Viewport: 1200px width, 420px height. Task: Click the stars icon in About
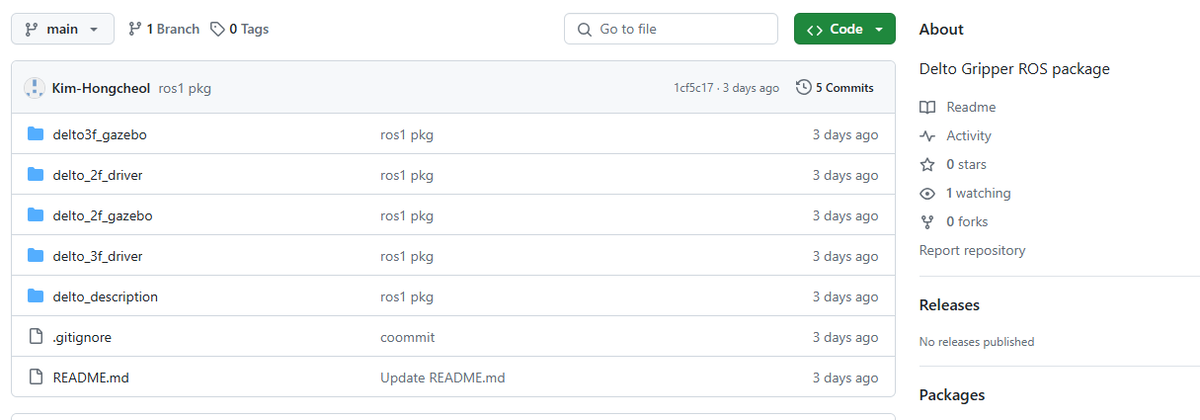(928, 164)
